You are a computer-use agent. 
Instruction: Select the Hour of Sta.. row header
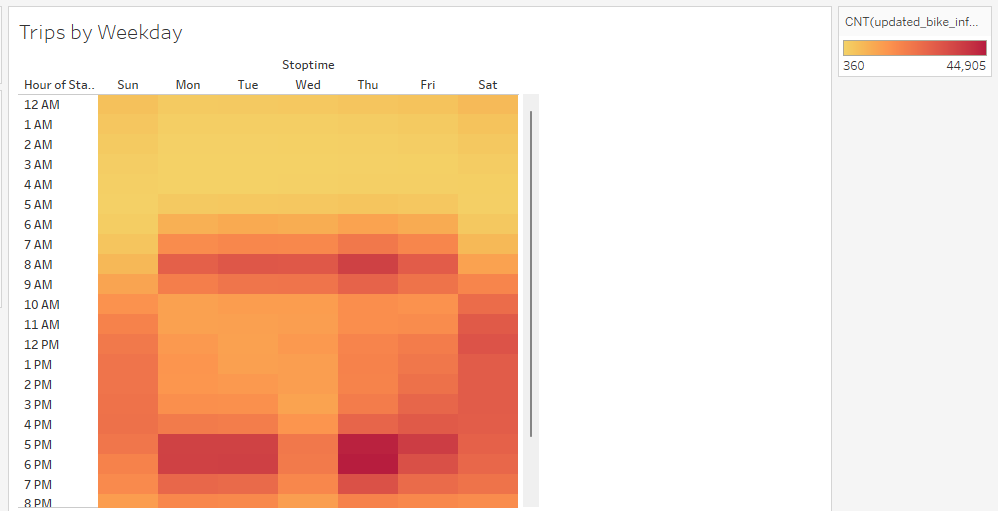[x=59, y=85]
